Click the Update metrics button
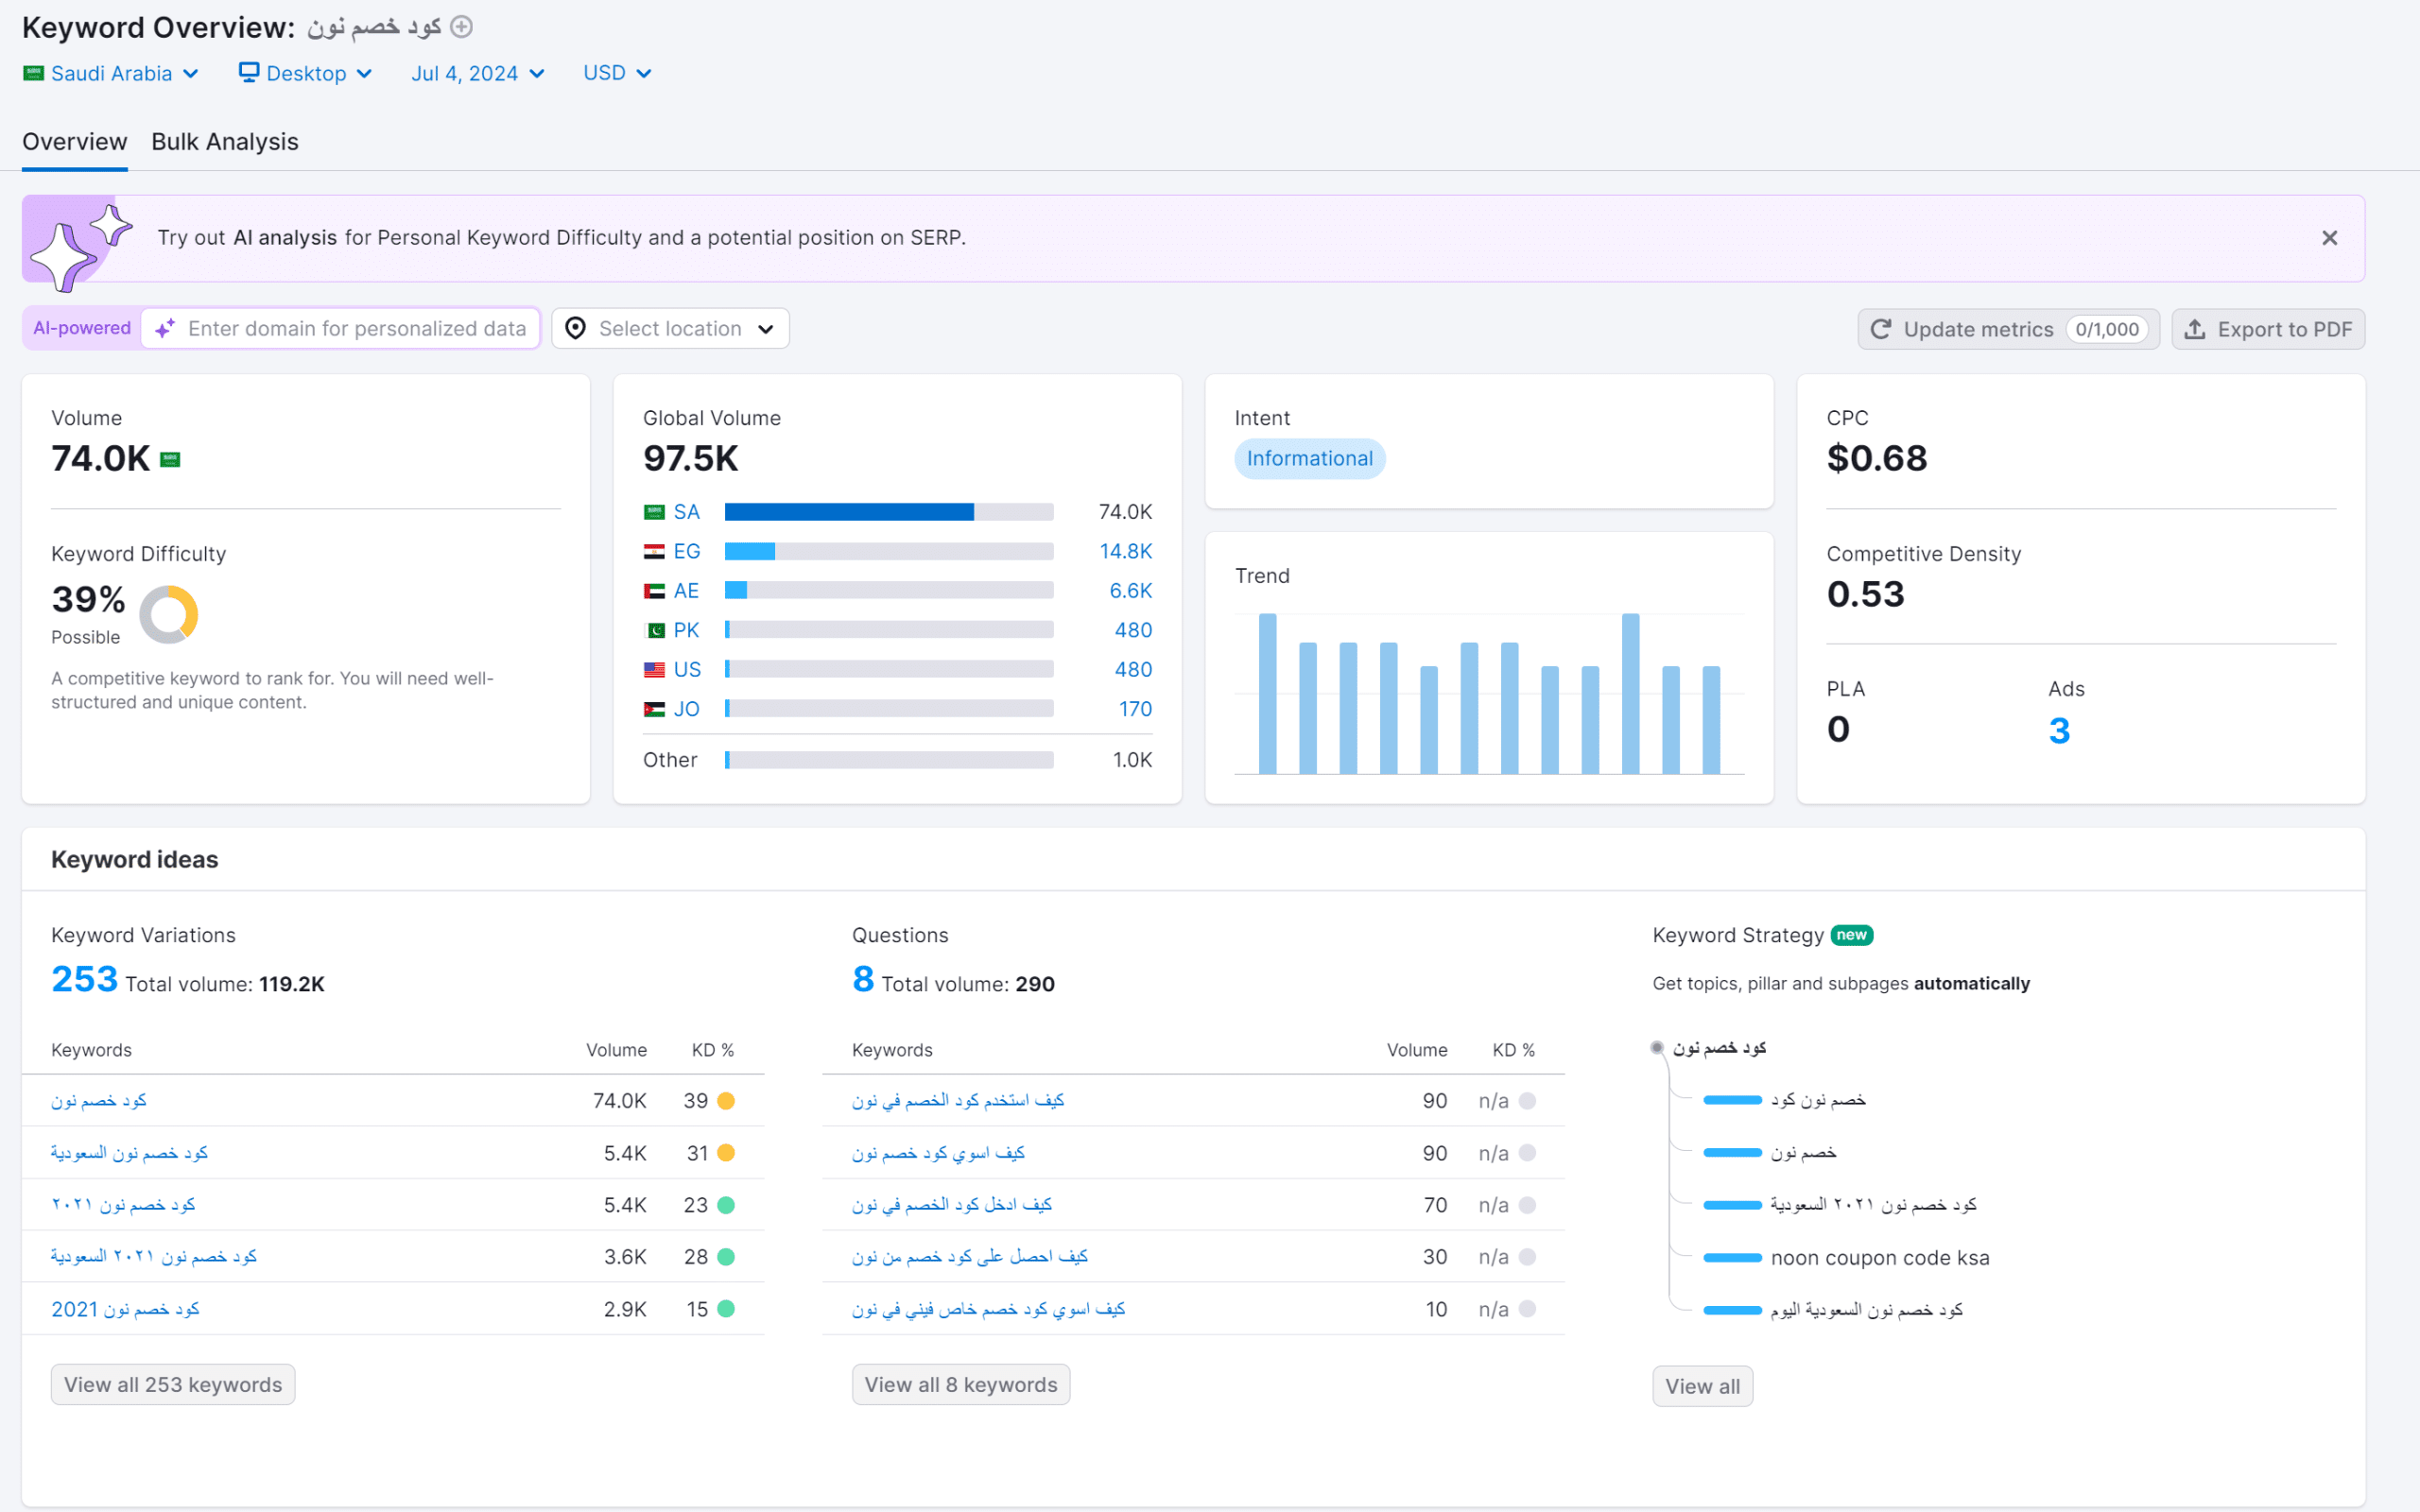The height and width of the screenshot is (1512, 2420). coord(2008,329)
